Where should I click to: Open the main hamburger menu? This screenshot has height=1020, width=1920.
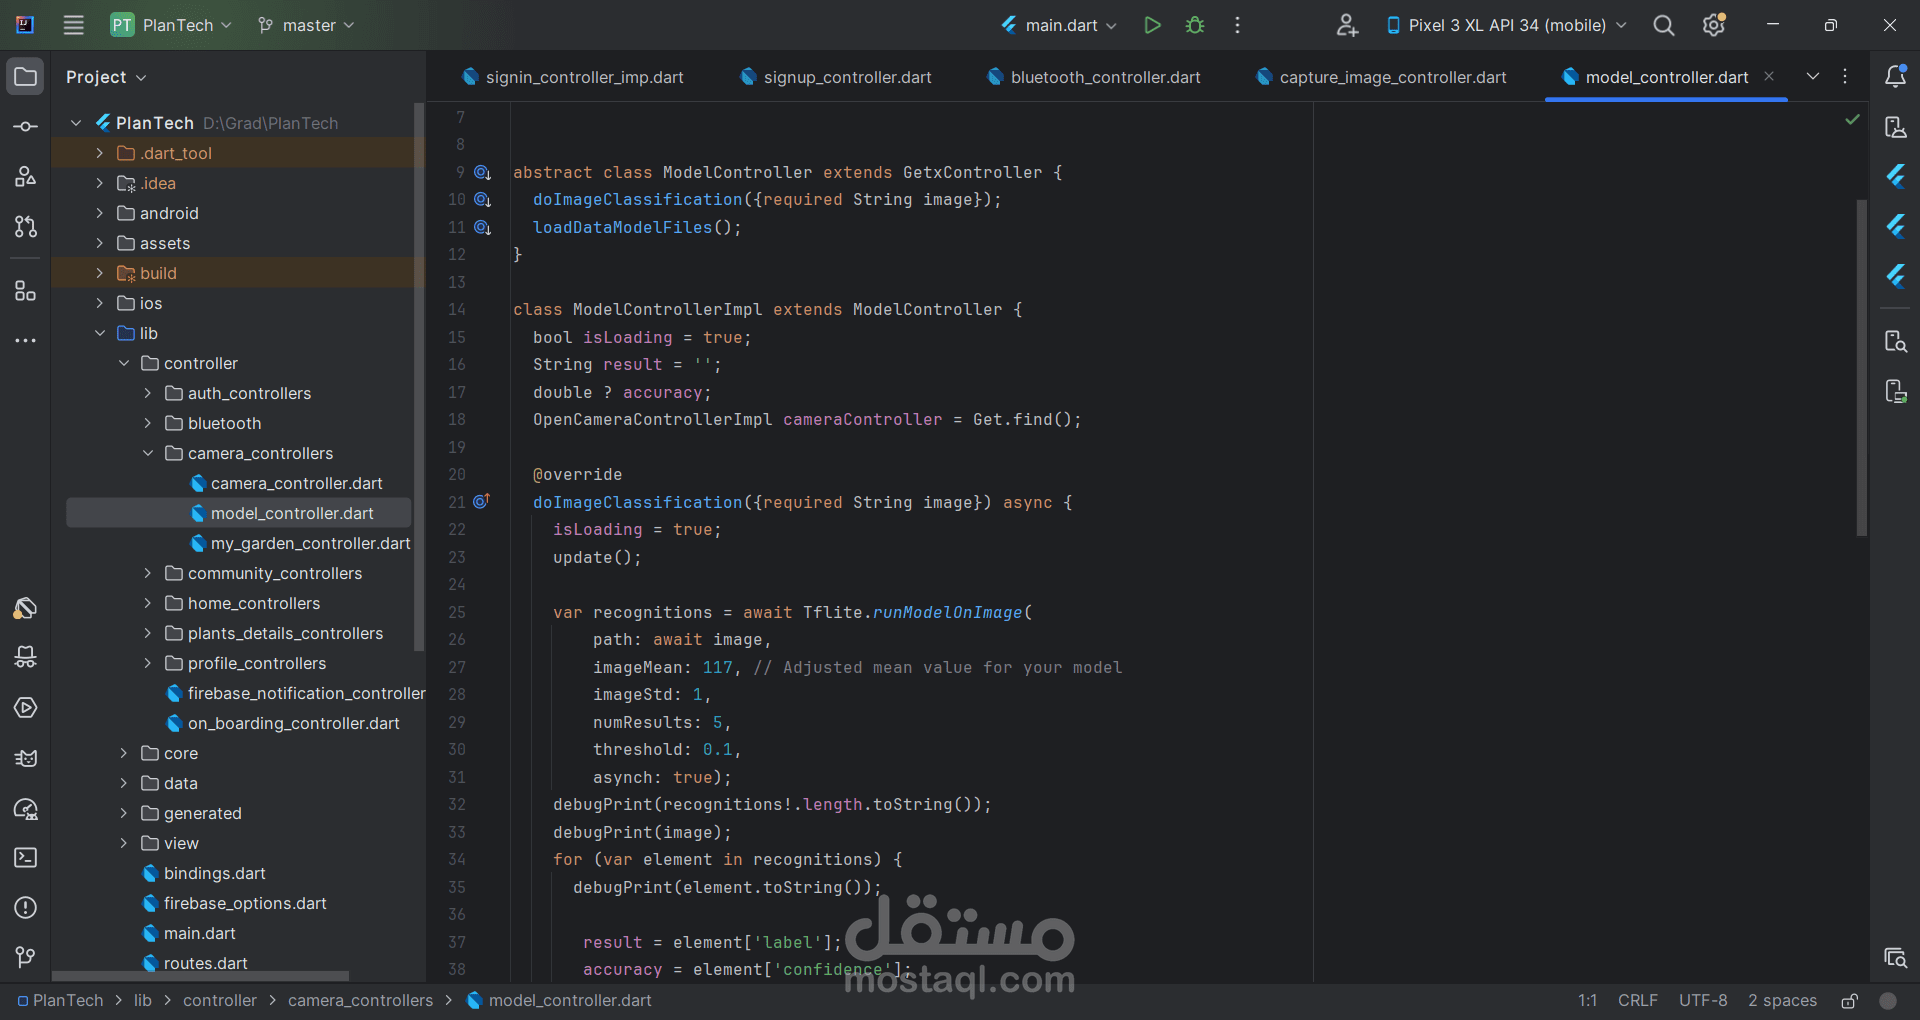click(73, 25)
